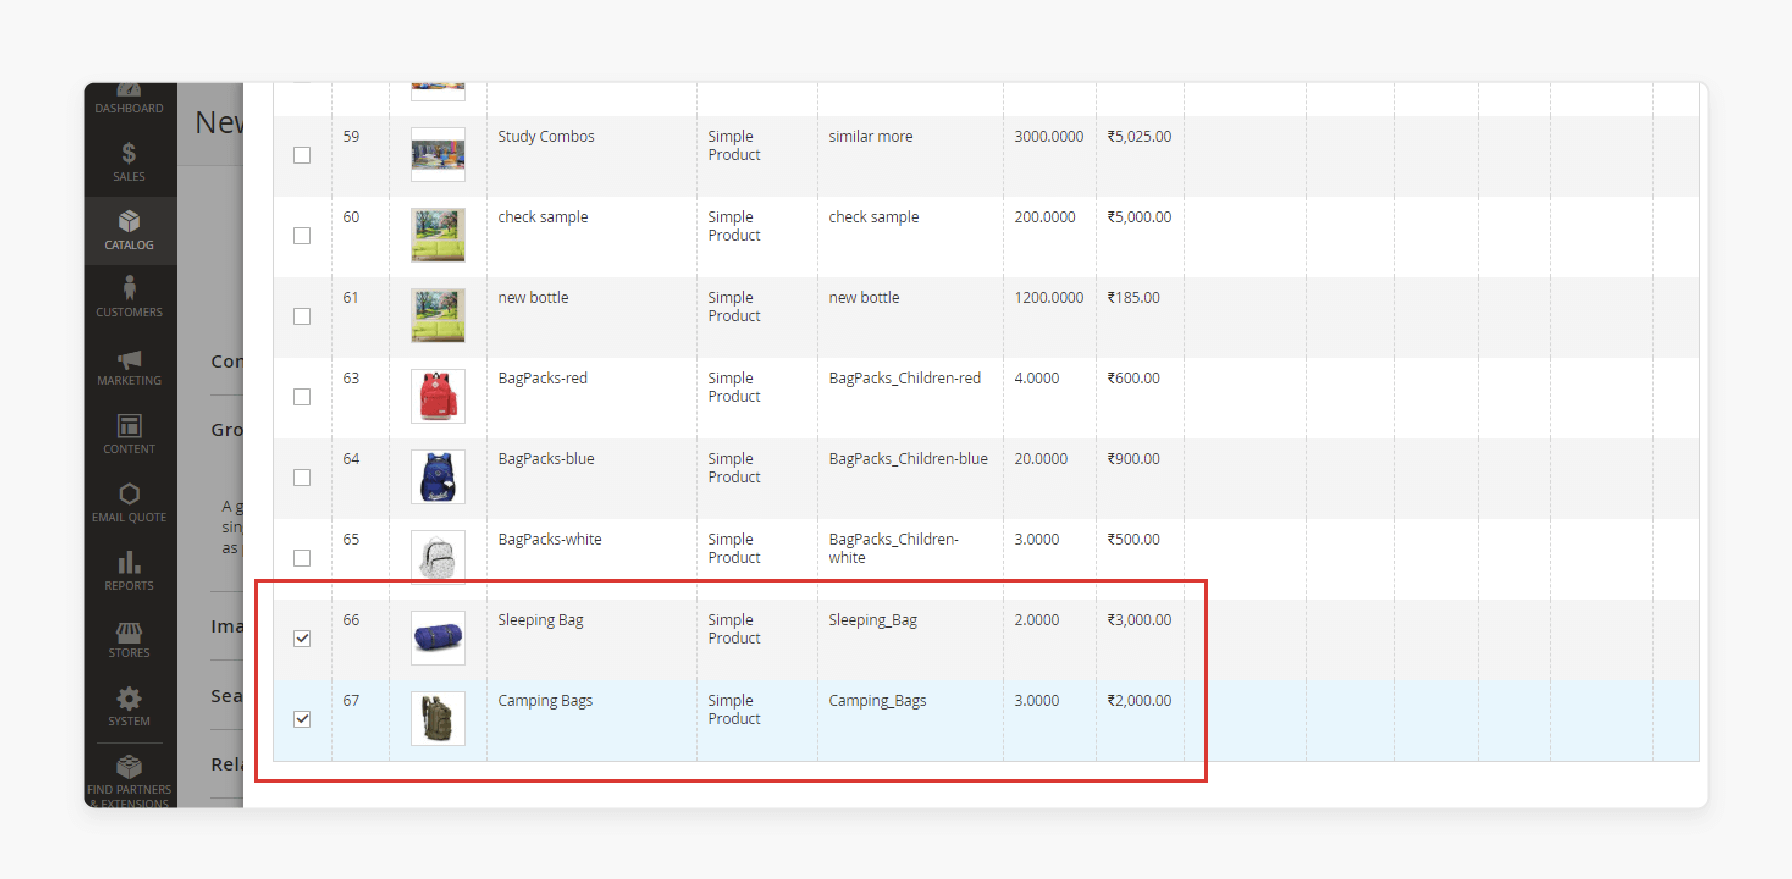Check the BagPacks-blue row checkbox
Viewport: 1792px width, 879px height.
pyautogui.click(x=302, y=477)
